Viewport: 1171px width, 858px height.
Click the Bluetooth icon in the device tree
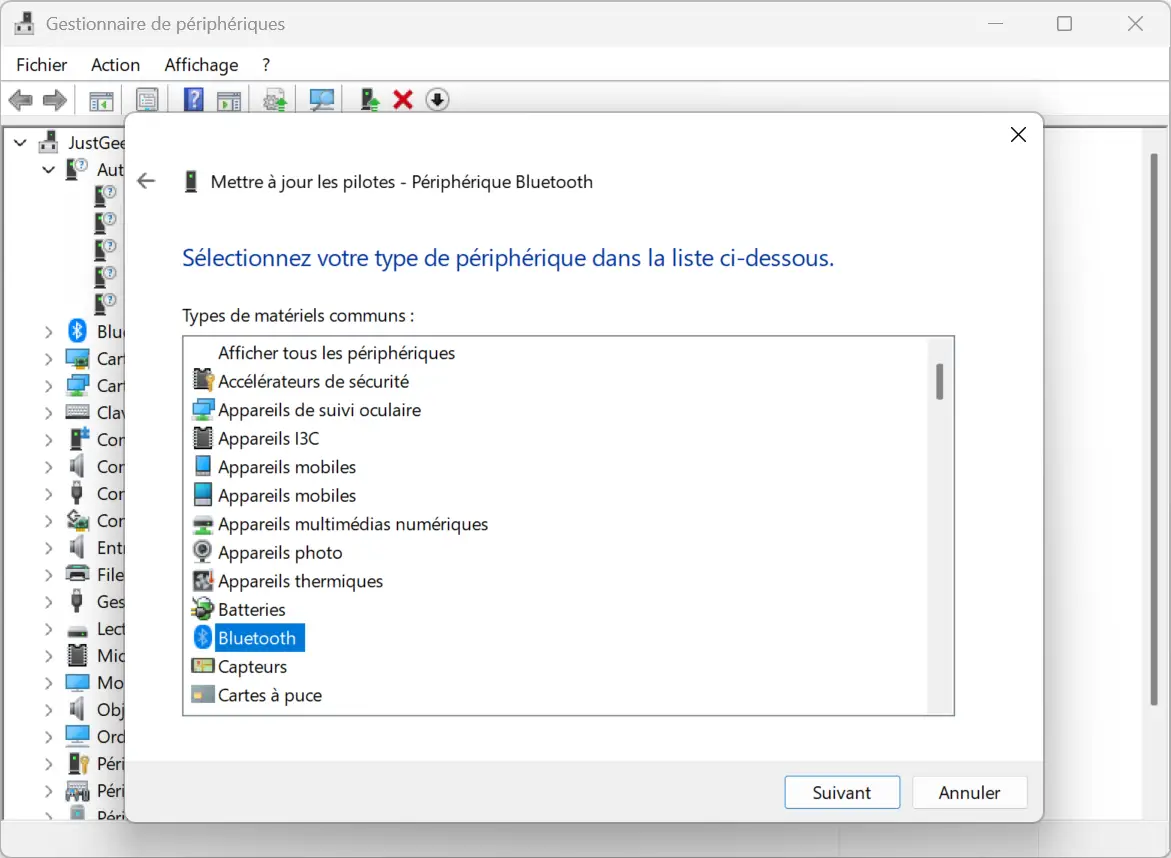point(77,331)
